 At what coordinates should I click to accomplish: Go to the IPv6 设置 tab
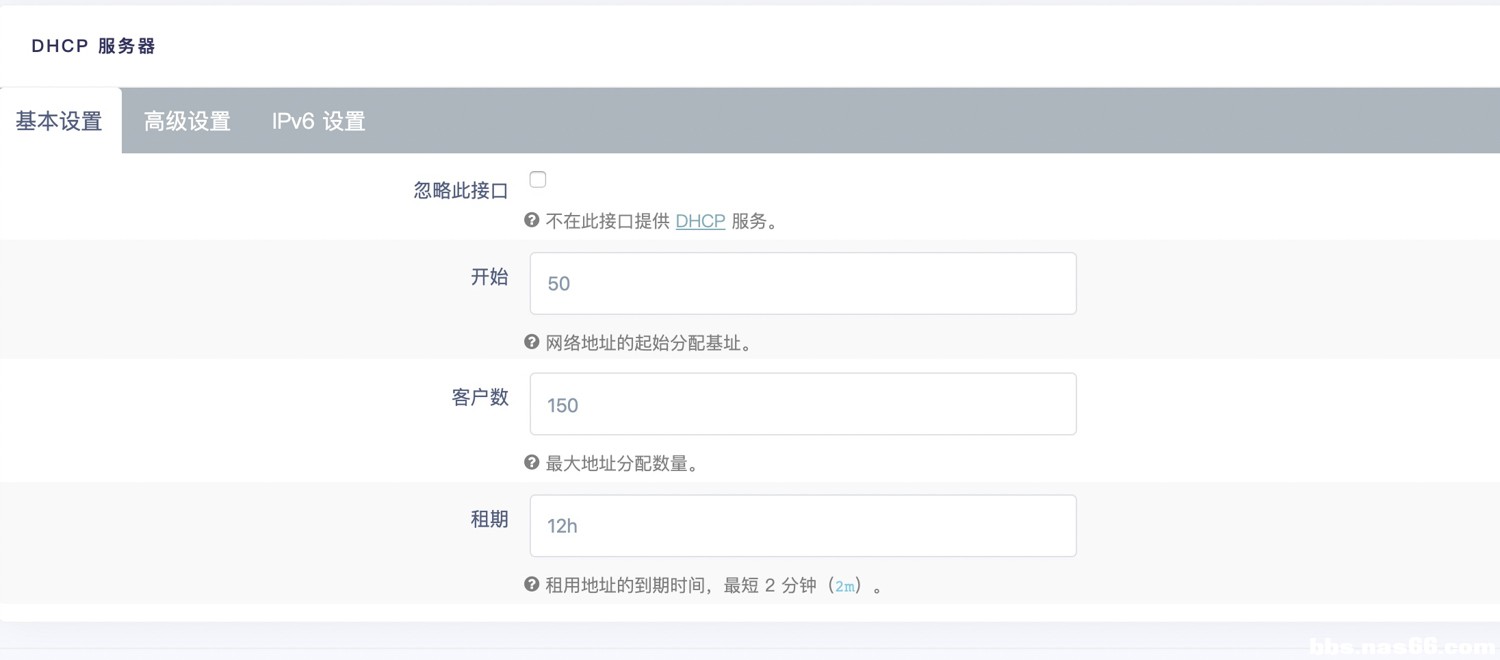tap(318, 121)
